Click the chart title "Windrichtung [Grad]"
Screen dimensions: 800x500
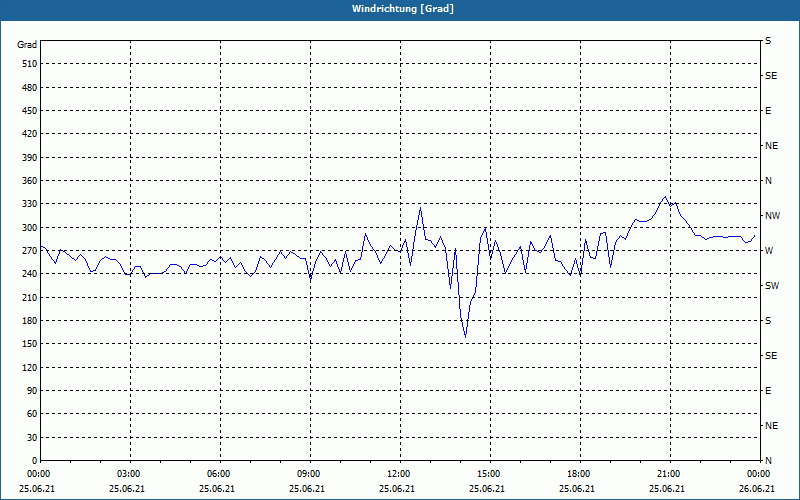coord(402,9)
